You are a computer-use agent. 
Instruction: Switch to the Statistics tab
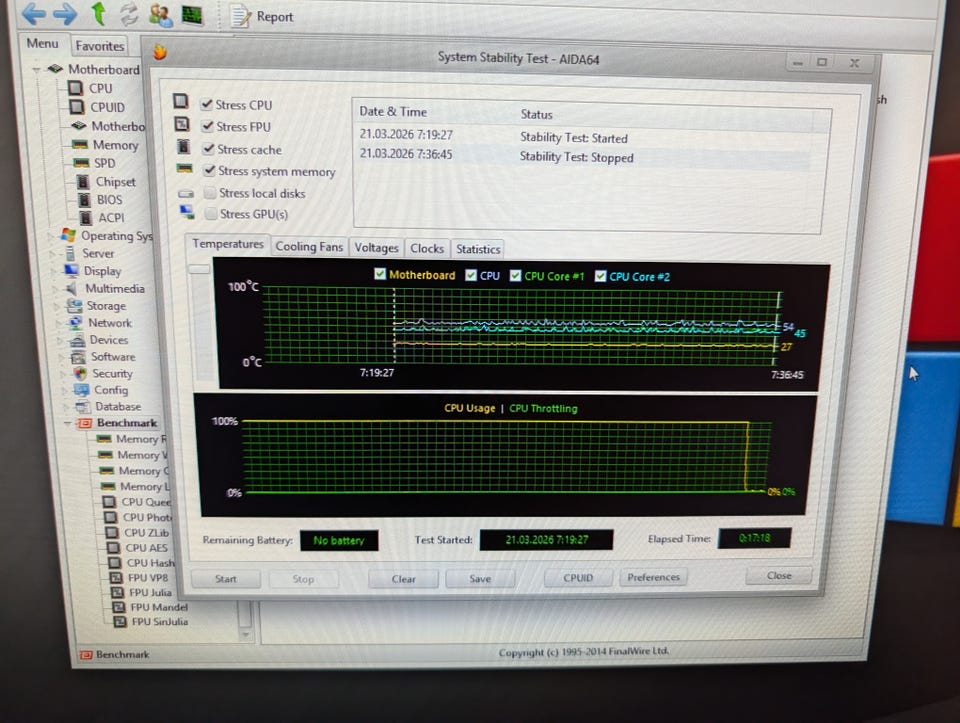tap(478, 249)
